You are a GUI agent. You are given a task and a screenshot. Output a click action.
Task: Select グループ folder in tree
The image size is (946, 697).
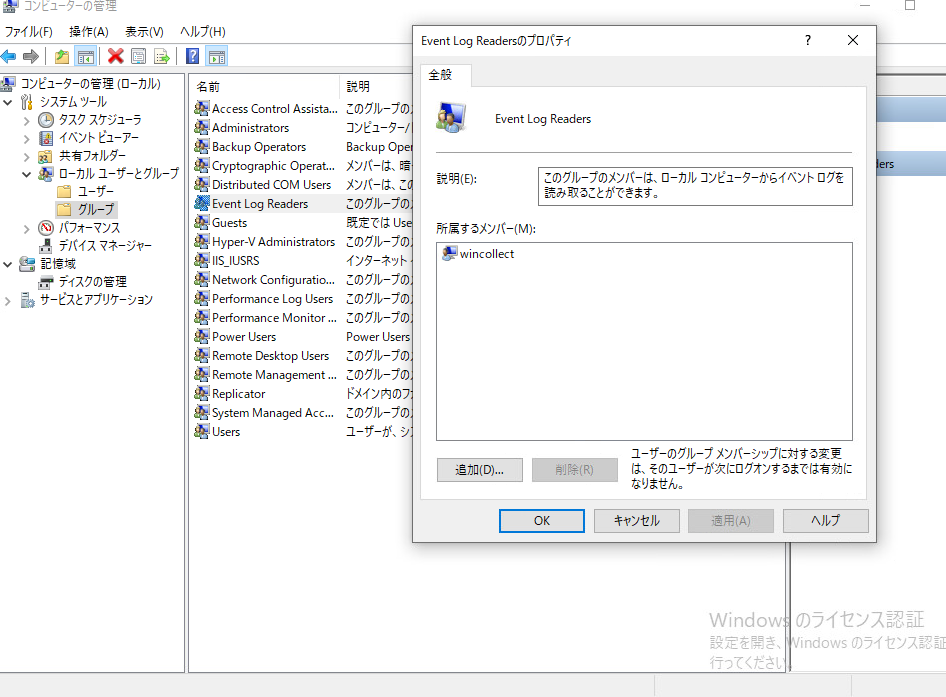(86, 209)
